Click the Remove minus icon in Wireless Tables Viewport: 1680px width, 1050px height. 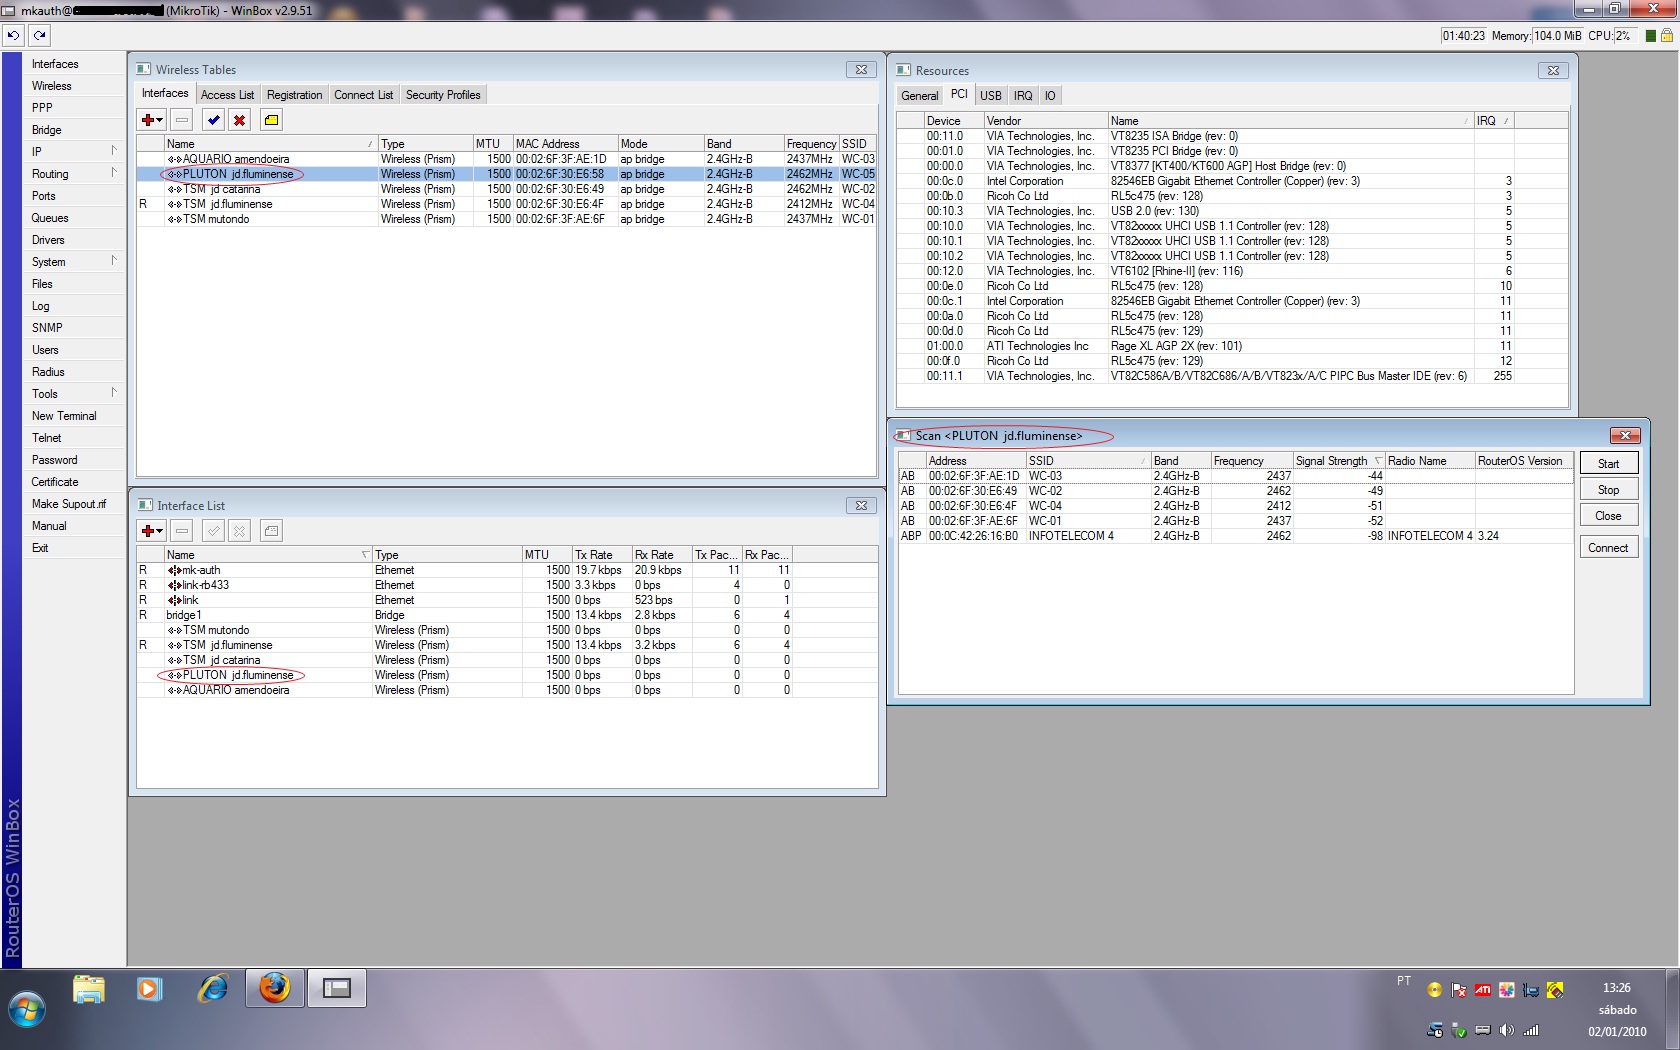click(182, 120)
